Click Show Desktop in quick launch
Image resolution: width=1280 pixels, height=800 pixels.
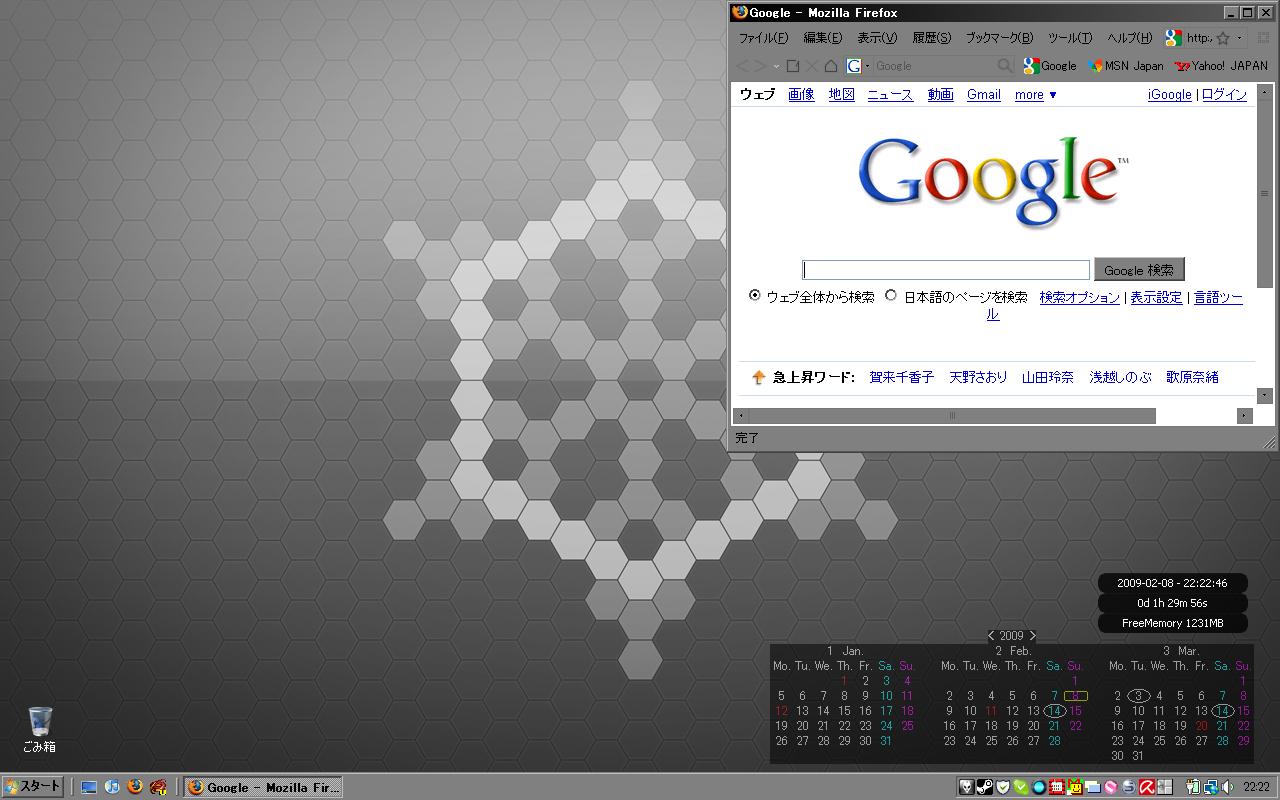coord(89,787)
